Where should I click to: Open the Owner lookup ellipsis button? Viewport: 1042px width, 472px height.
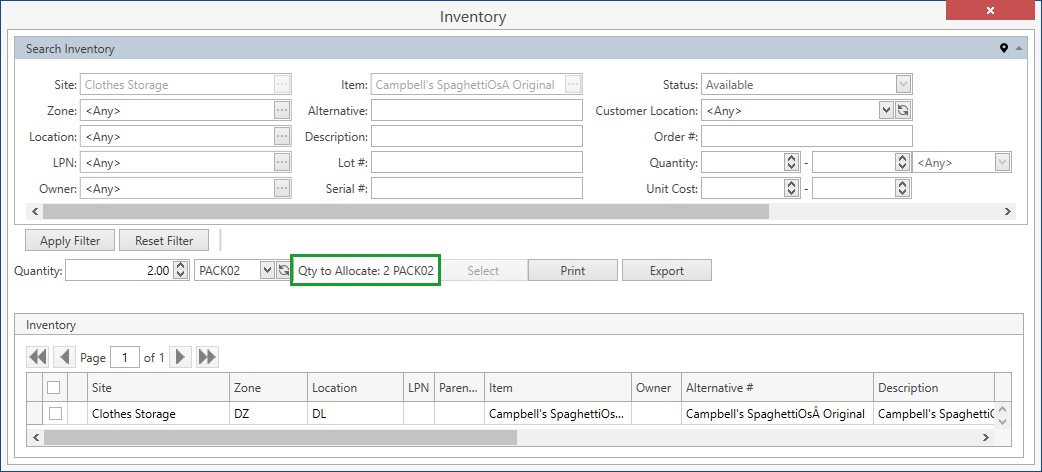(282, 188)
